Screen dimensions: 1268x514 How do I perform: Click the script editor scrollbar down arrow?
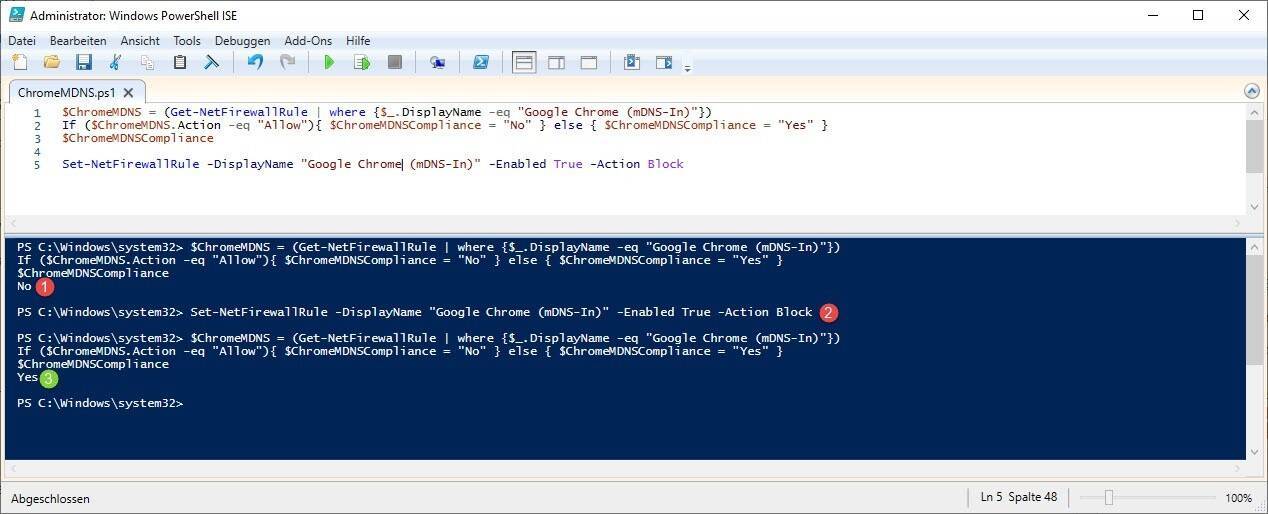(1254, 207)
